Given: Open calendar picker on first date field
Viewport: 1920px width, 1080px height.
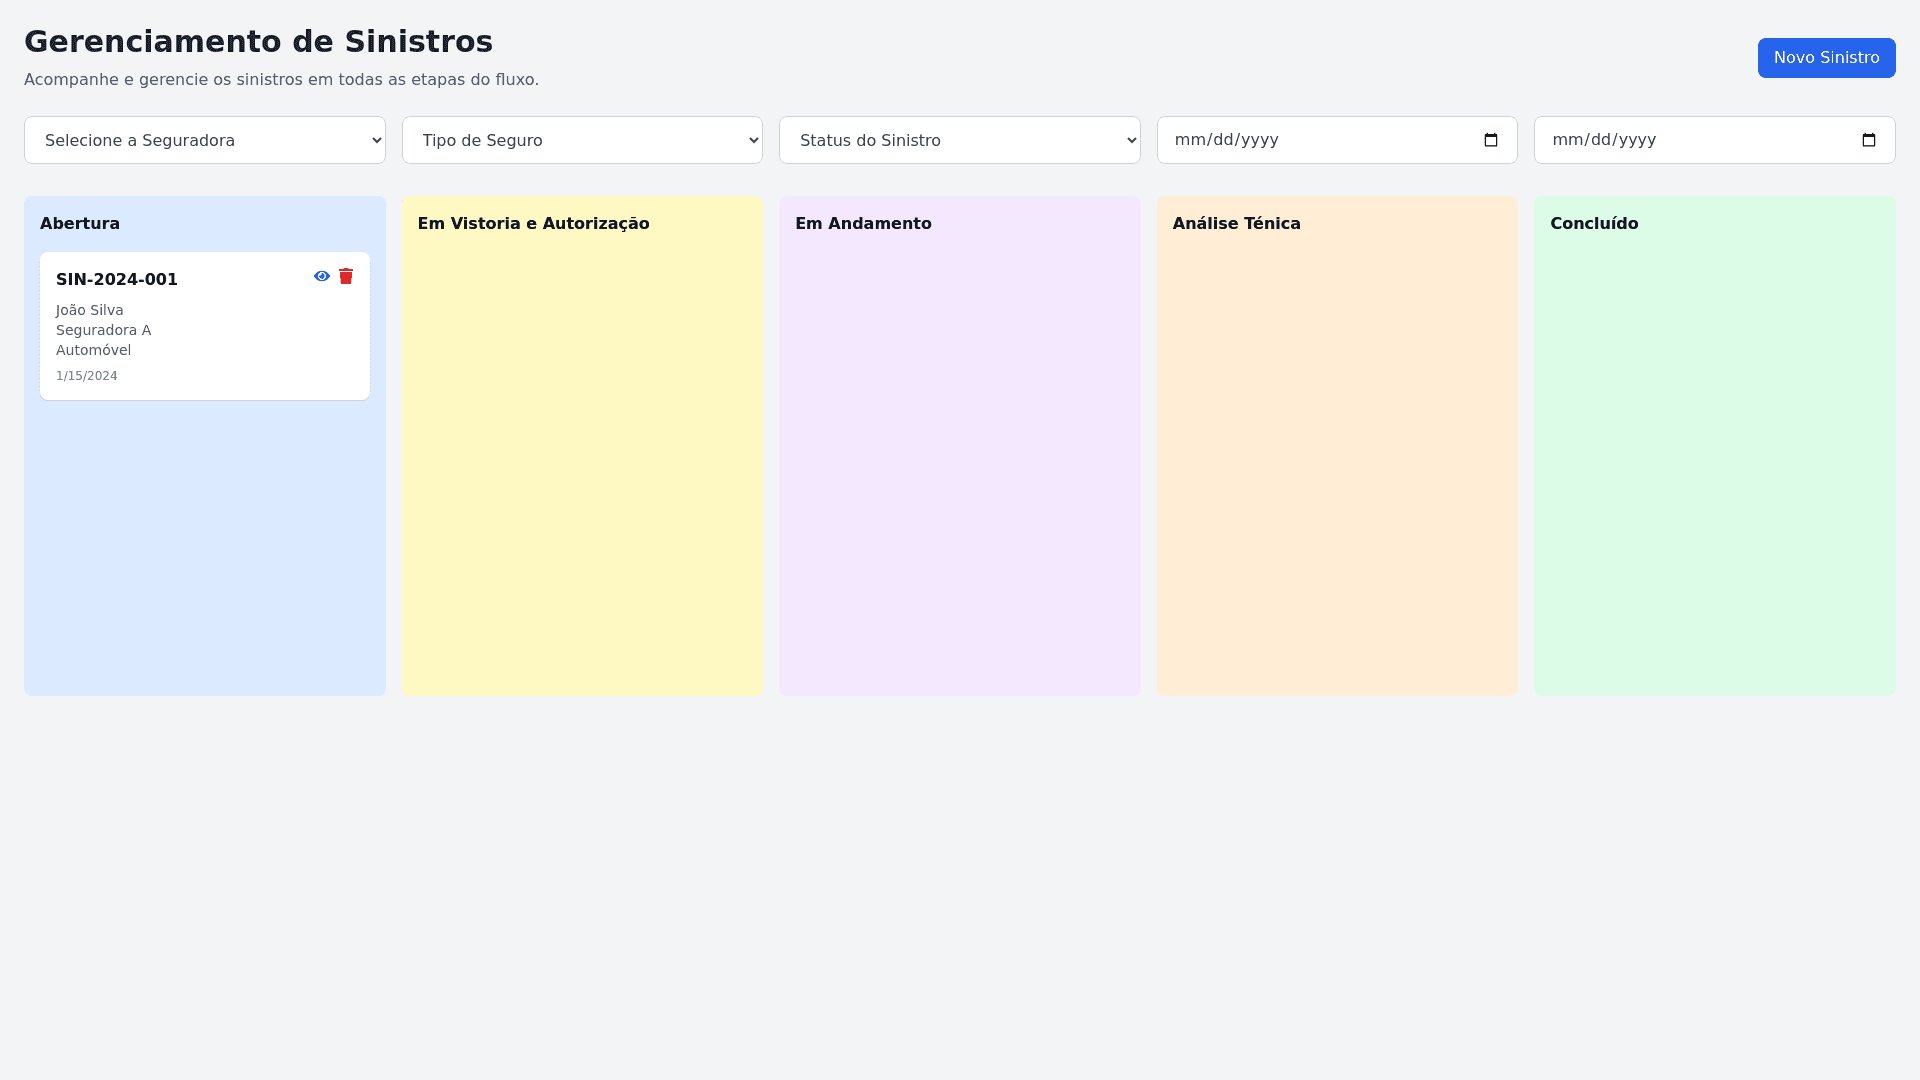Looking at the screenshot, I should tap(1491, 140).
